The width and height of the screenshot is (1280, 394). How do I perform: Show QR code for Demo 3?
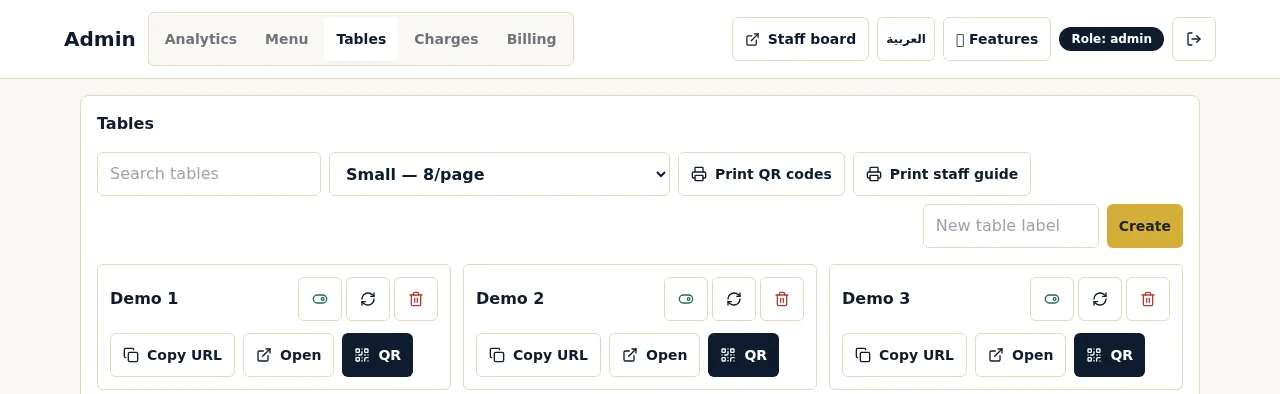coord(1109,355)
